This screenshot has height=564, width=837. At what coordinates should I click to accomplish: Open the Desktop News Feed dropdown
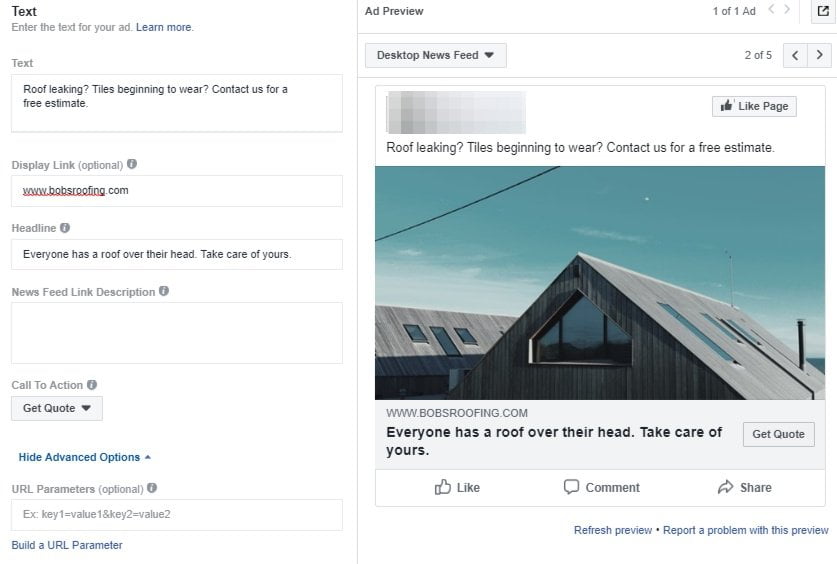tap(436, 55)
